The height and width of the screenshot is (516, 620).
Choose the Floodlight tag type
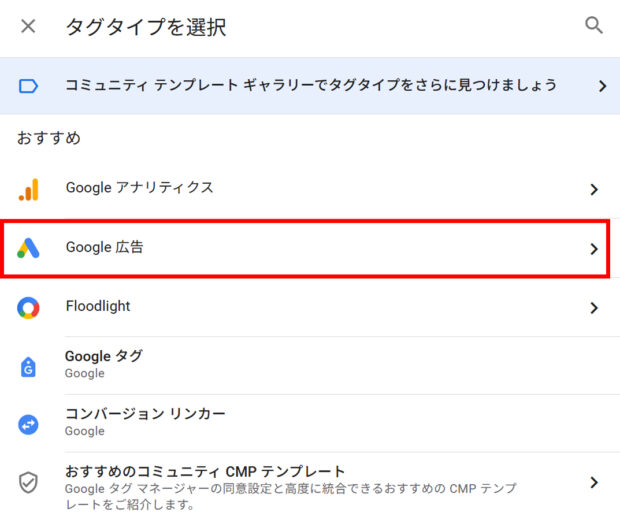tap(98, 306)
